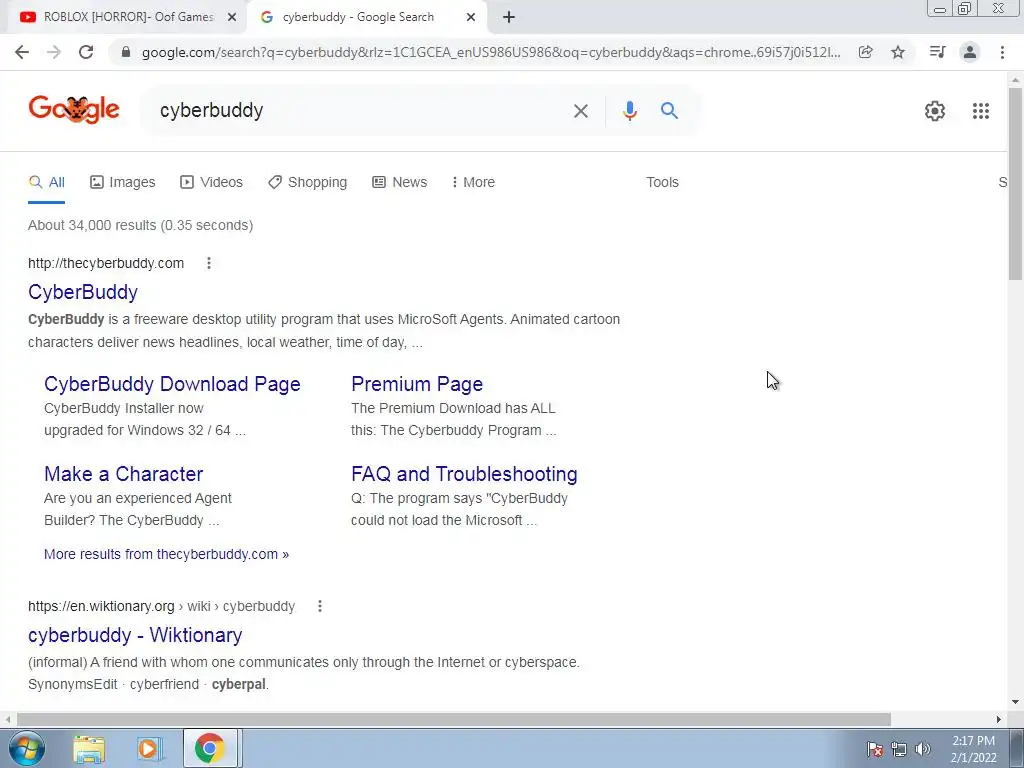
Task: Open Google settings gear icon
Action: coord(935,111)
